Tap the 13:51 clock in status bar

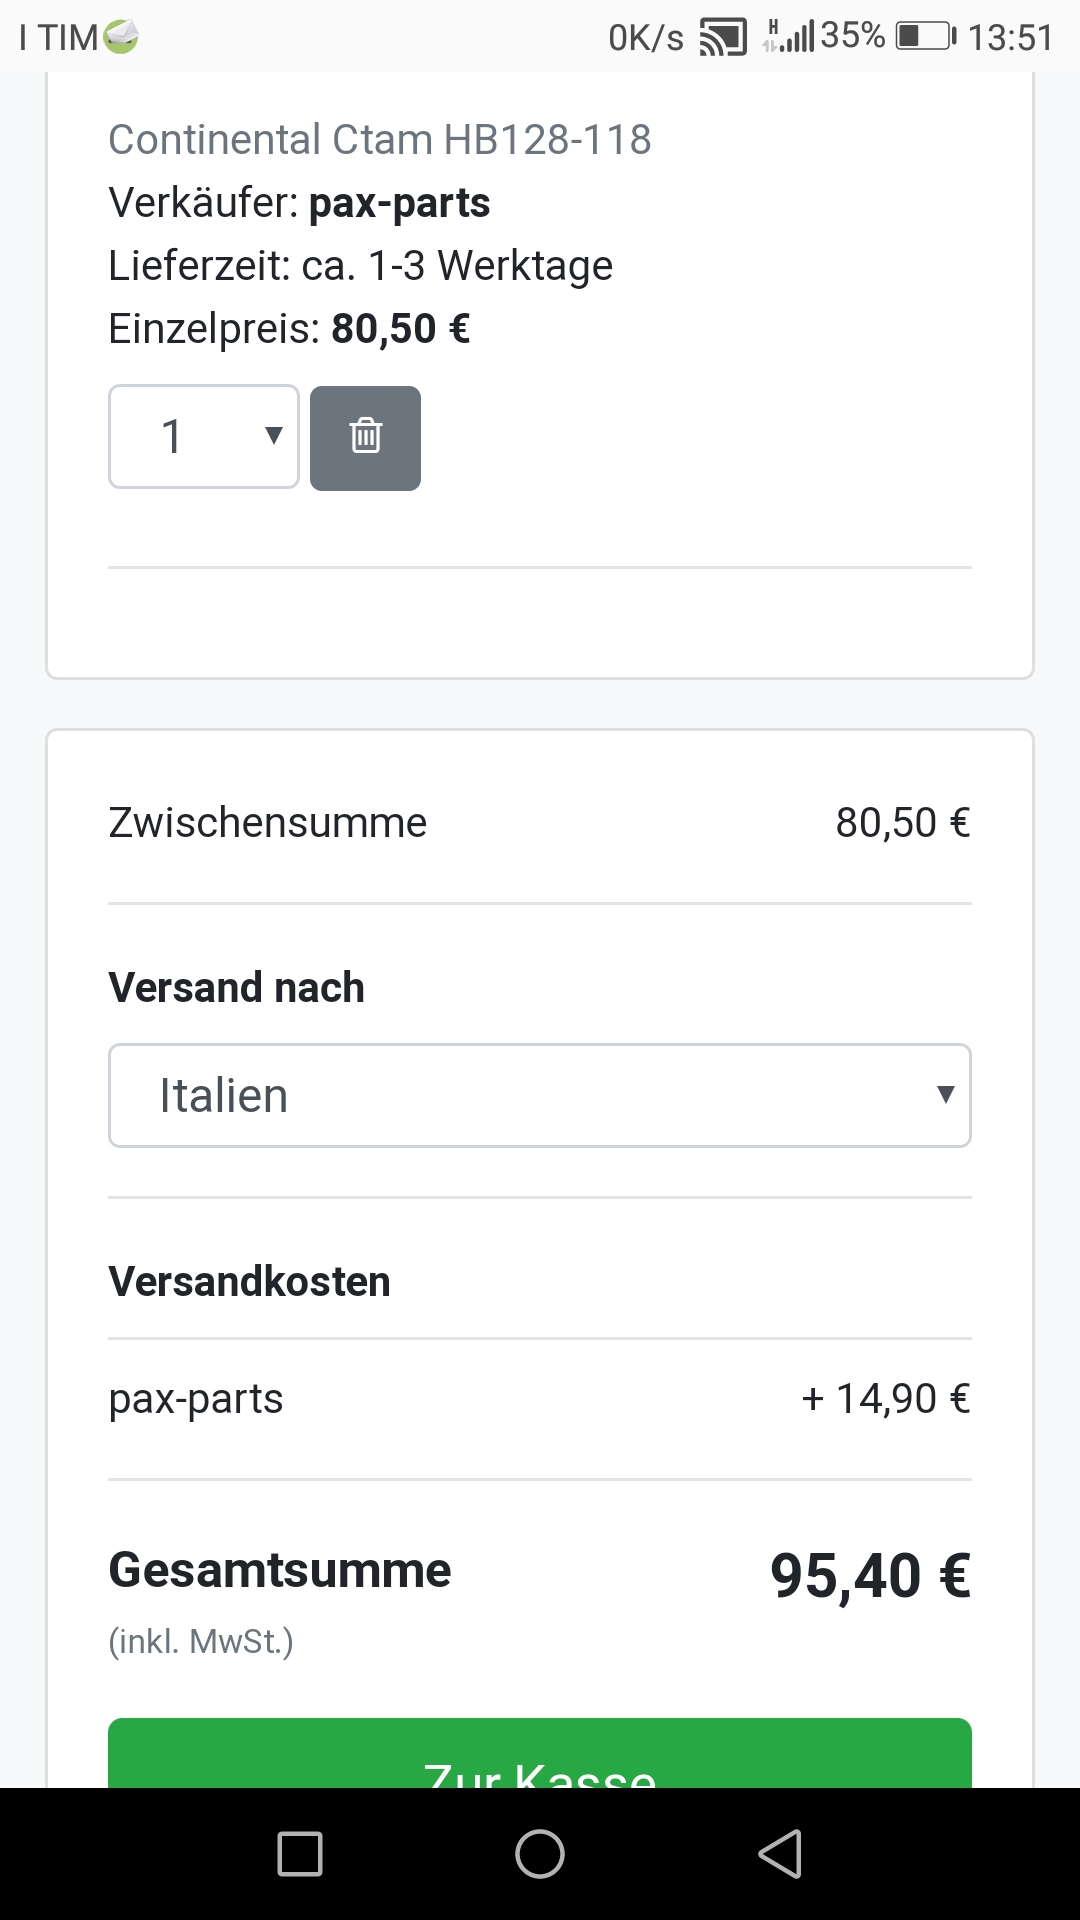1010,38
